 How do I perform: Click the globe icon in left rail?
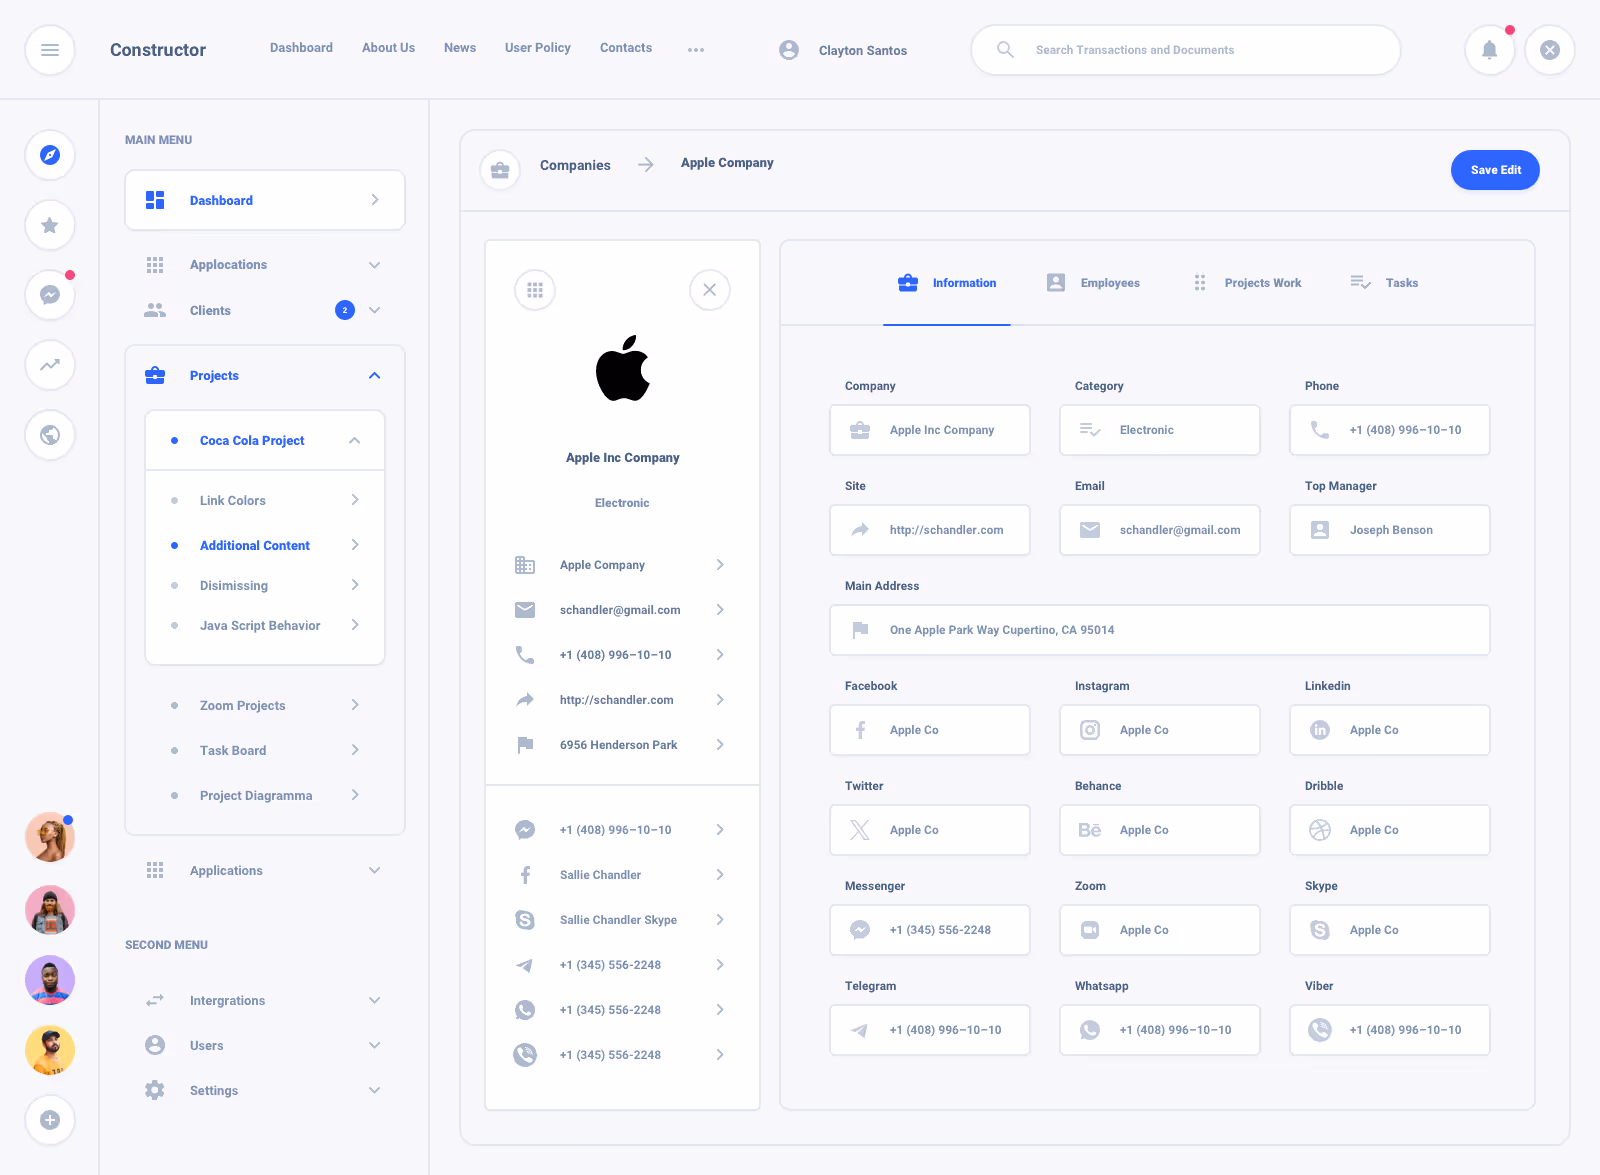(x=50, y=435)
